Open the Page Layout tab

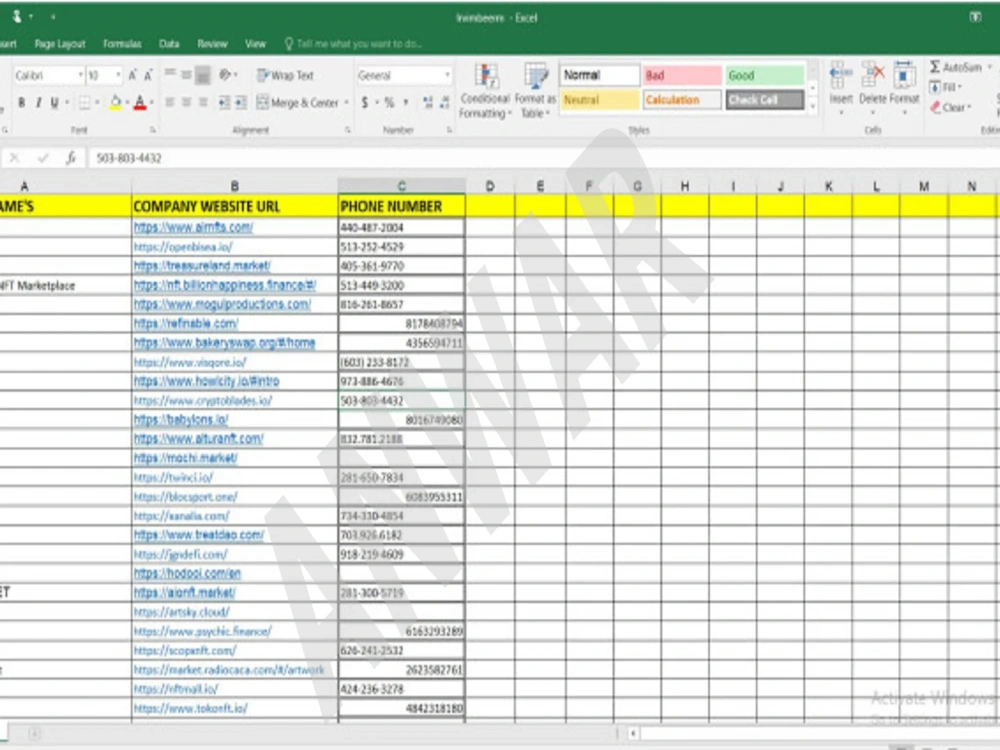click(60, 44)
